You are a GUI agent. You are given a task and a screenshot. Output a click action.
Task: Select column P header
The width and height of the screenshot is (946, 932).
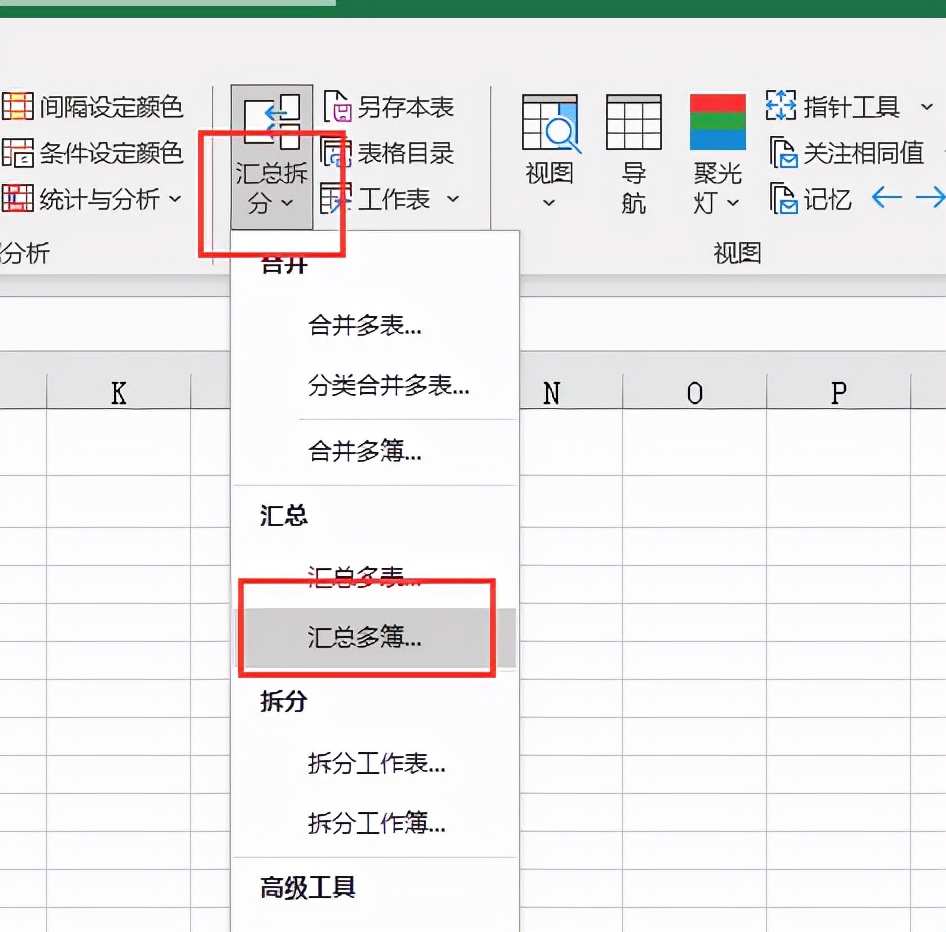point(839,393)
